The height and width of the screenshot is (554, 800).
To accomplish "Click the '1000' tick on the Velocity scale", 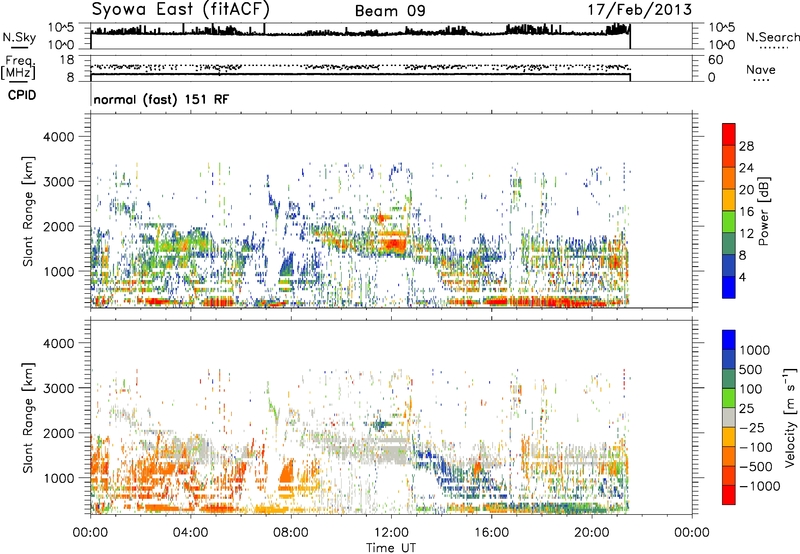I will click(x=755, y=350).
